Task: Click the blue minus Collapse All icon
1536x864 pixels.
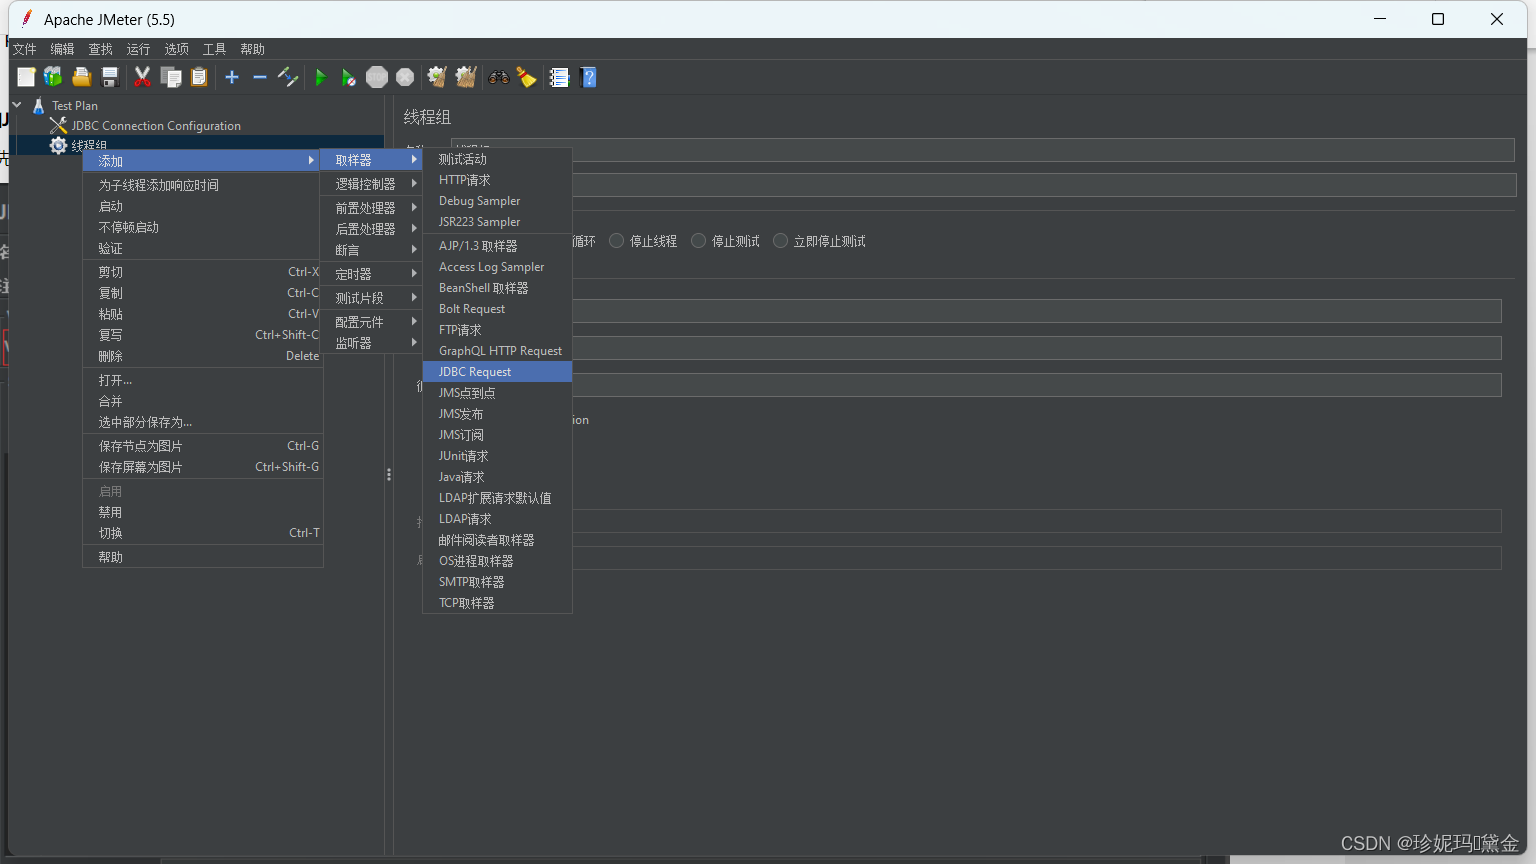Action: [260, 77]
